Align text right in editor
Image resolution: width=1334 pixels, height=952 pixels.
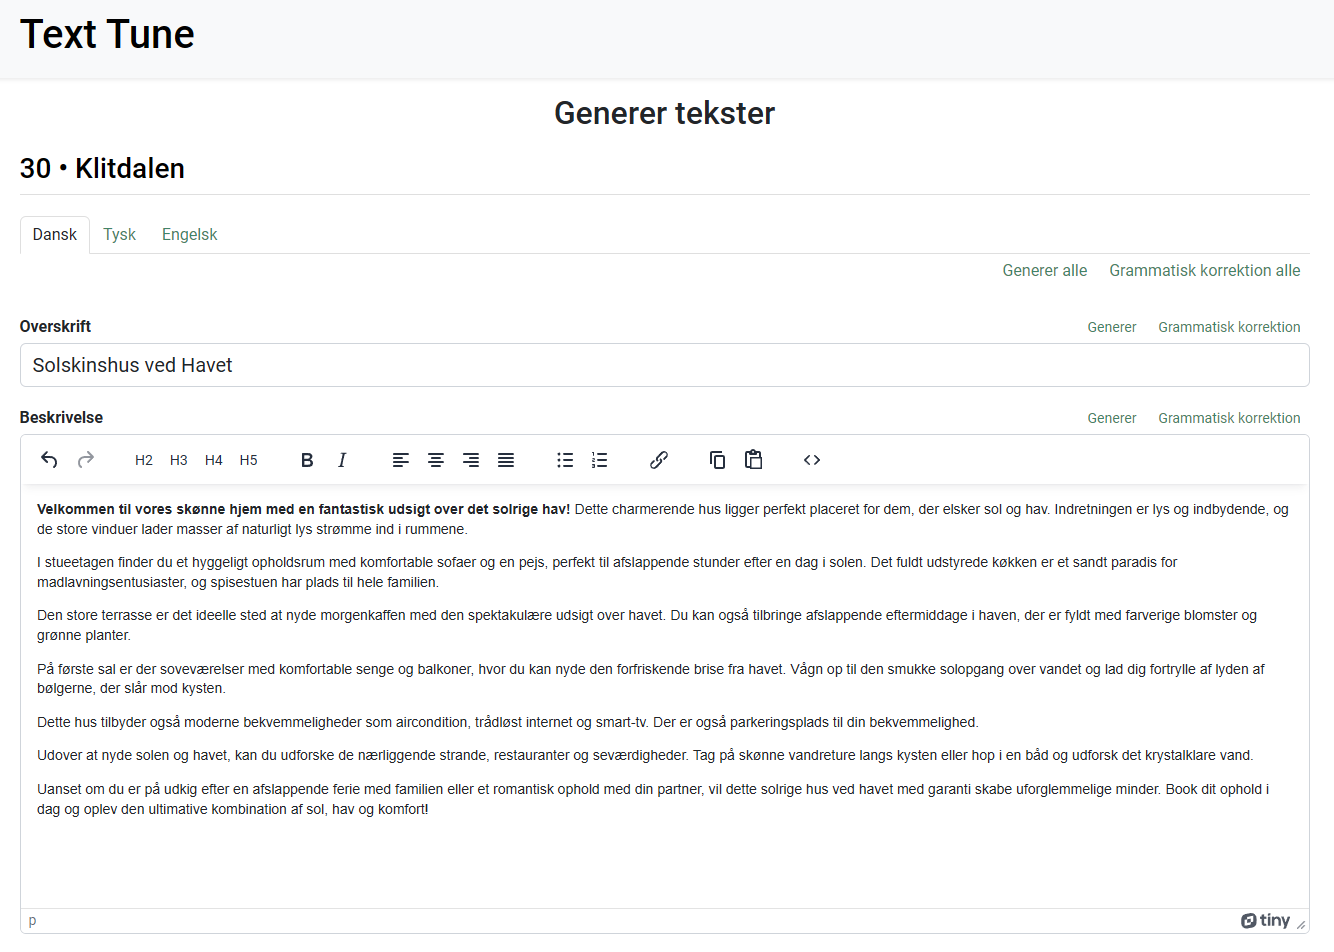click(x=471, y=460)
